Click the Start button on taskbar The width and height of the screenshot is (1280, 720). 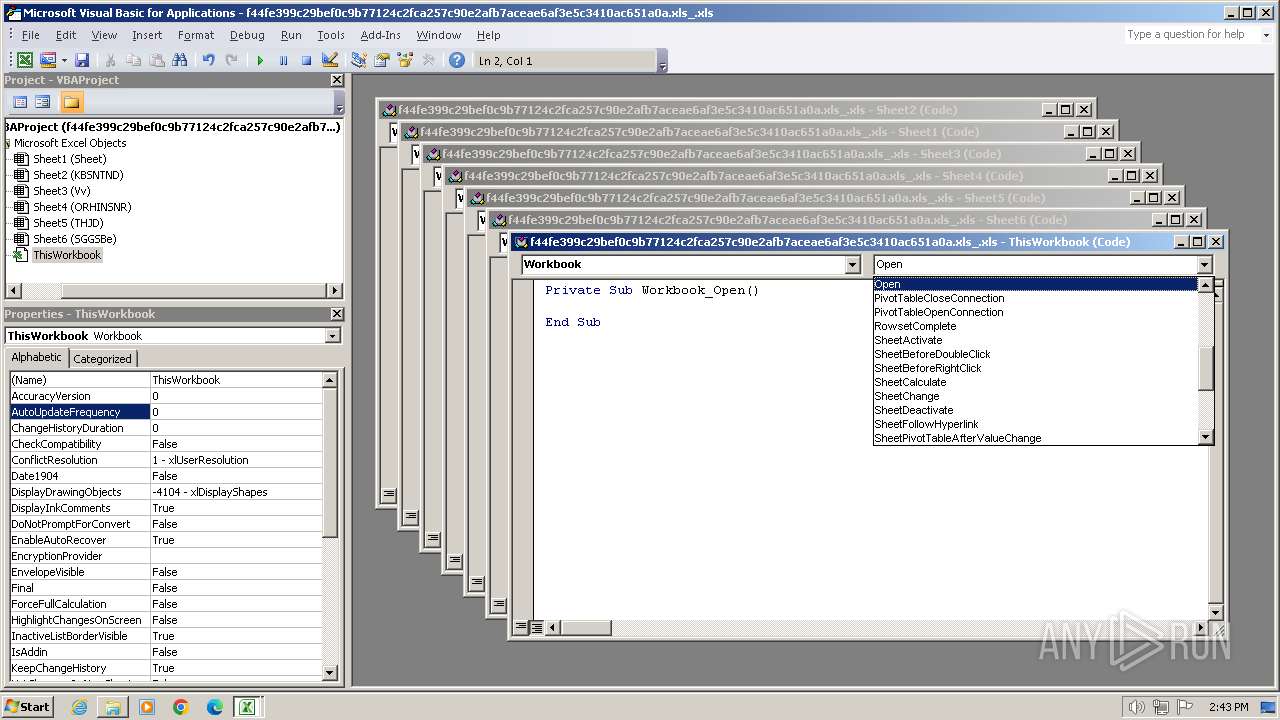(x=27, y=706)
